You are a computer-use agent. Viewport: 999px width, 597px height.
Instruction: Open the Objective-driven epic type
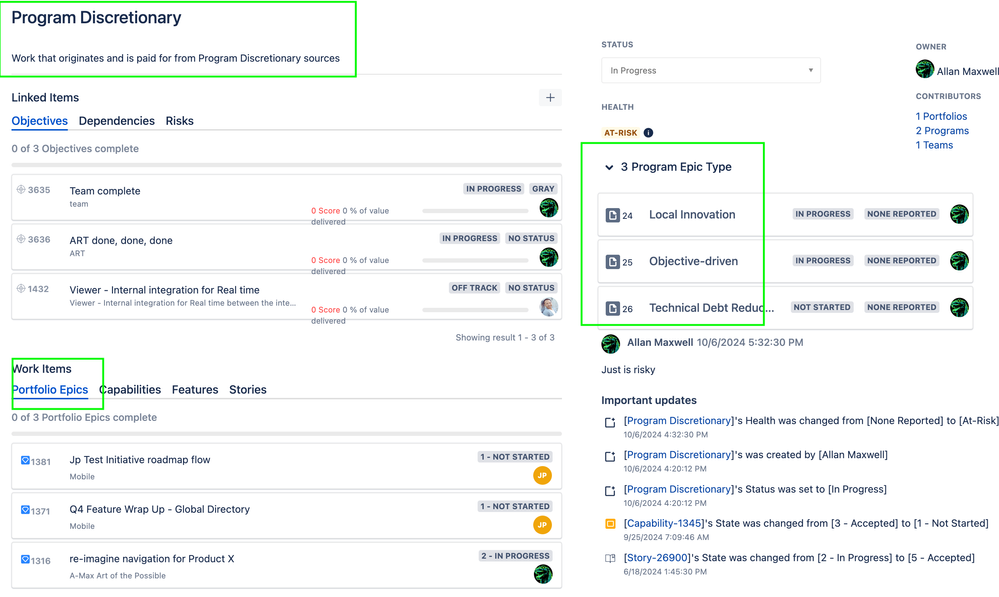(x=693, y=261)
